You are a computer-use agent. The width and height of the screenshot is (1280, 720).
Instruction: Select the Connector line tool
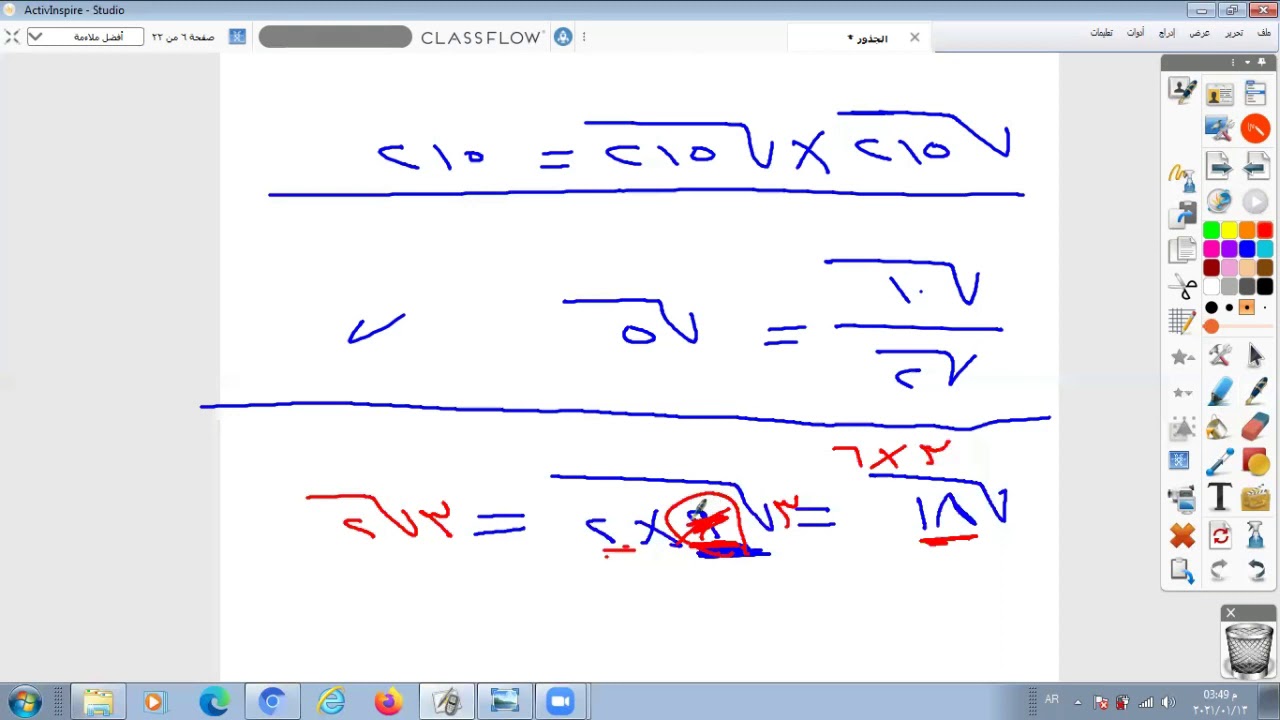(1220, 462)
